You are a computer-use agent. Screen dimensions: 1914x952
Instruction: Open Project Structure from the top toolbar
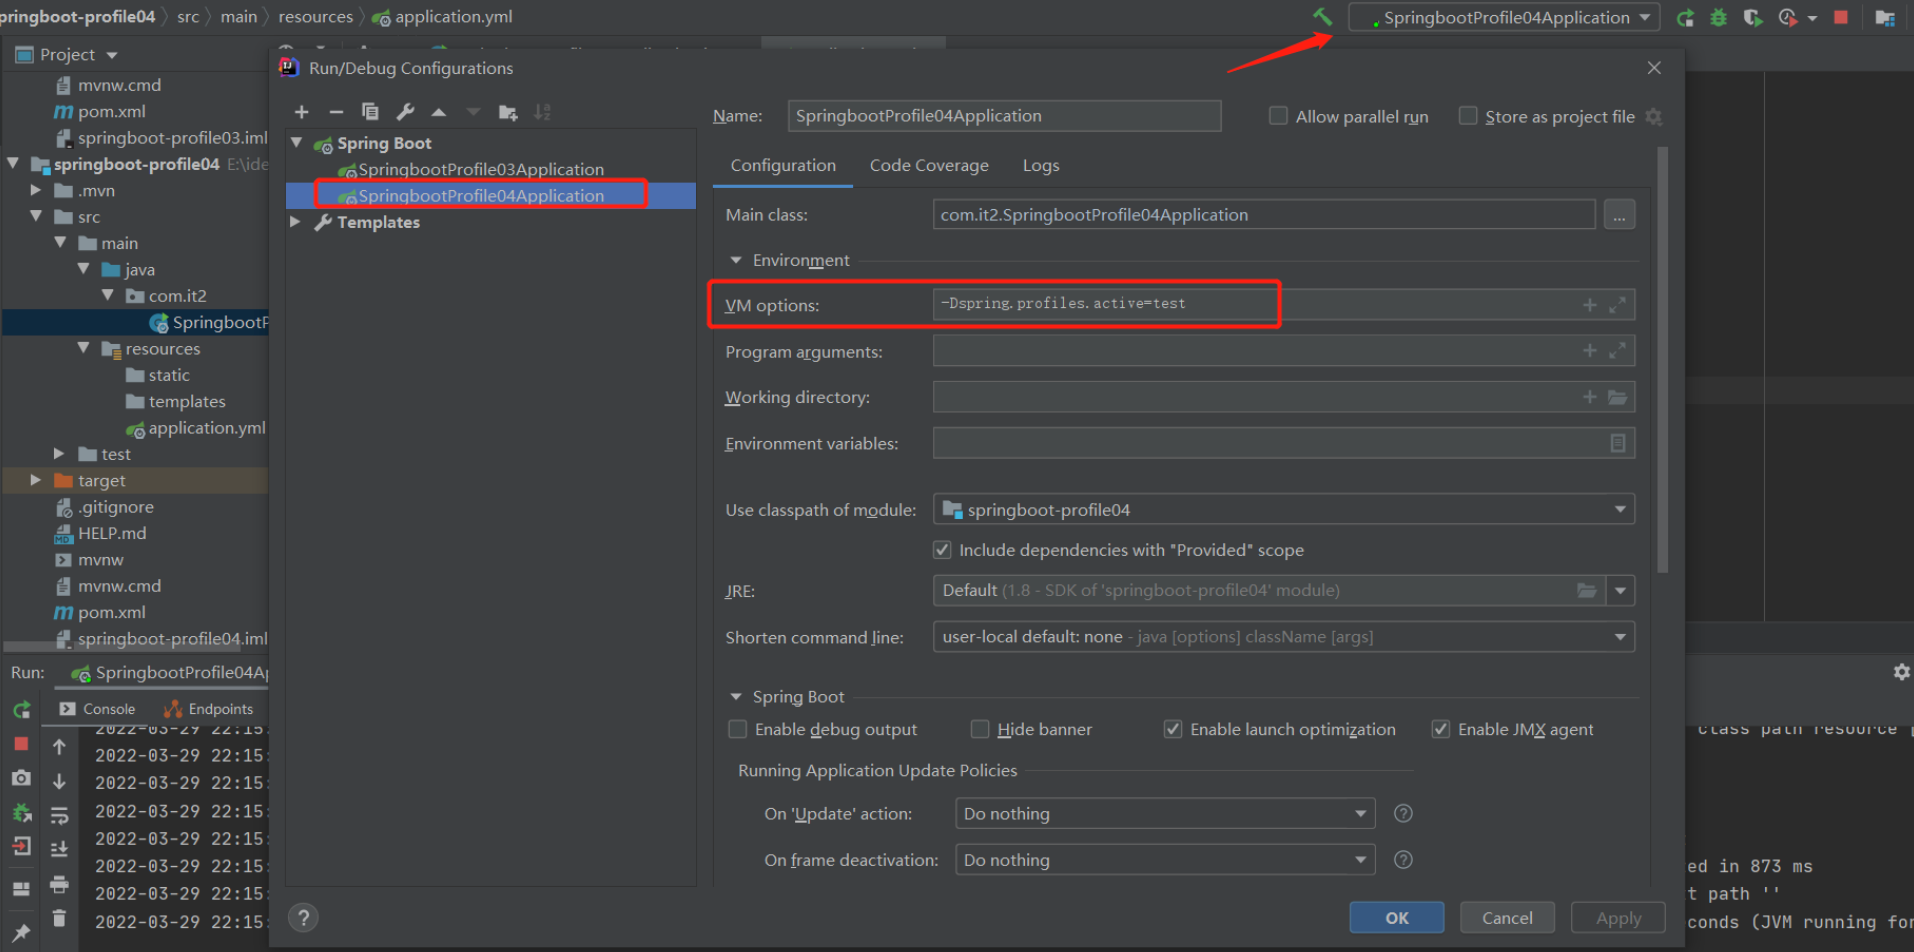pyautogui.click(x=1885, y=17)
